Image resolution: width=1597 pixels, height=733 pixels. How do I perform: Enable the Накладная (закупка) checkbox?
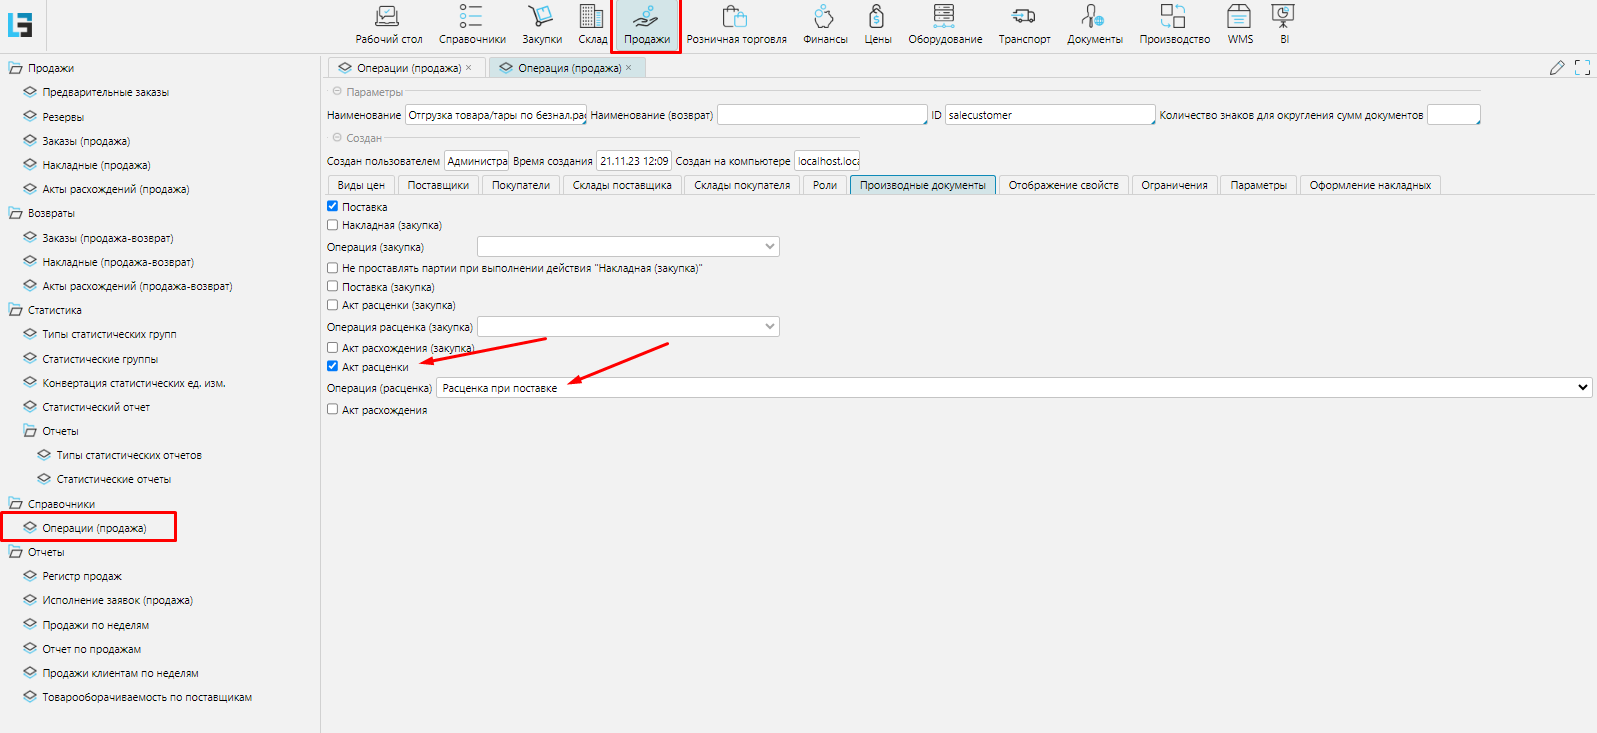coord(333,225)
